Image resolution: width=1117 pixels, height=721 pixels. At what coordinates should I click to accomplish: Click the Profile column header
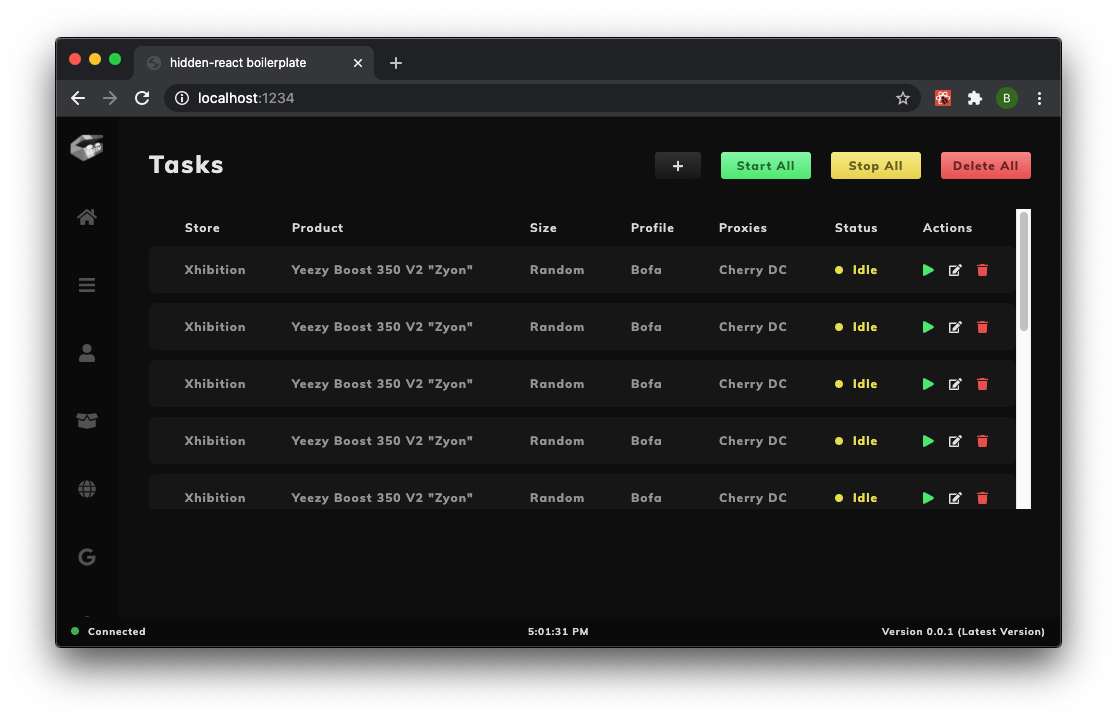click(x=653, y=228)
